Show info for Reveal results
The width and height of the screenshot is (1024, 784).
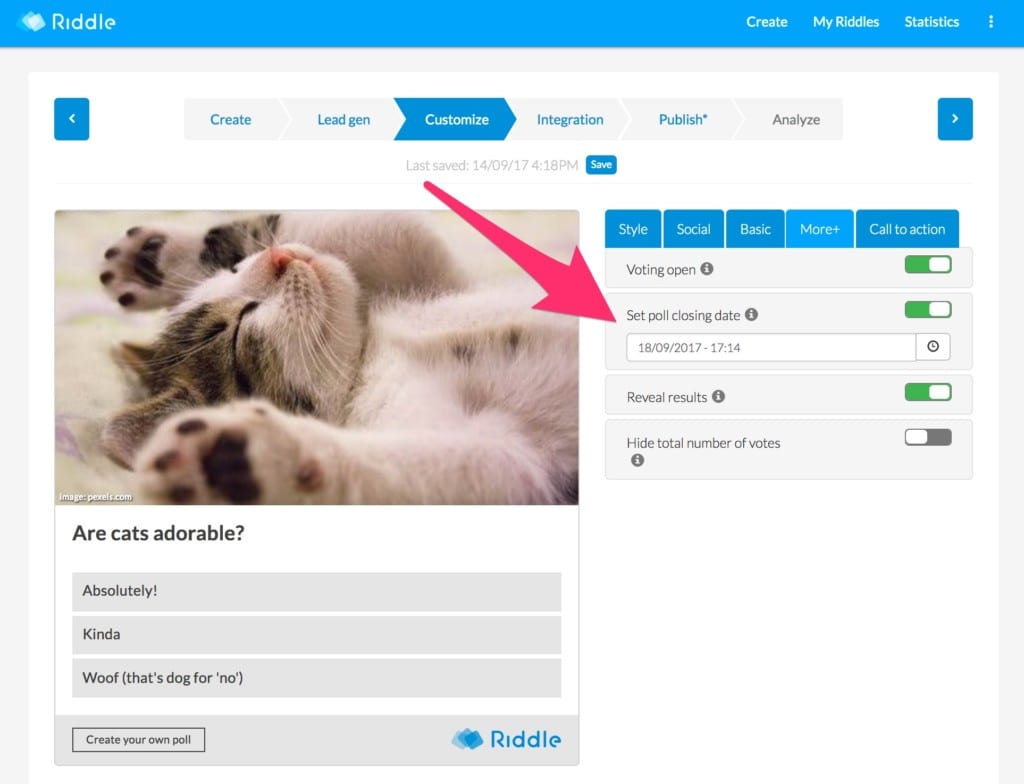pyautogui.click(x=718, y=396)
